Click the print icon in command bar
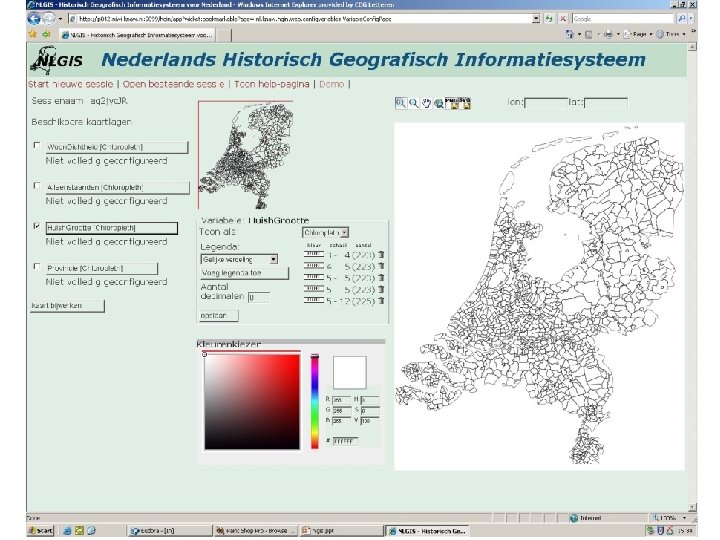The image size is (720, 540). point(608,34)
